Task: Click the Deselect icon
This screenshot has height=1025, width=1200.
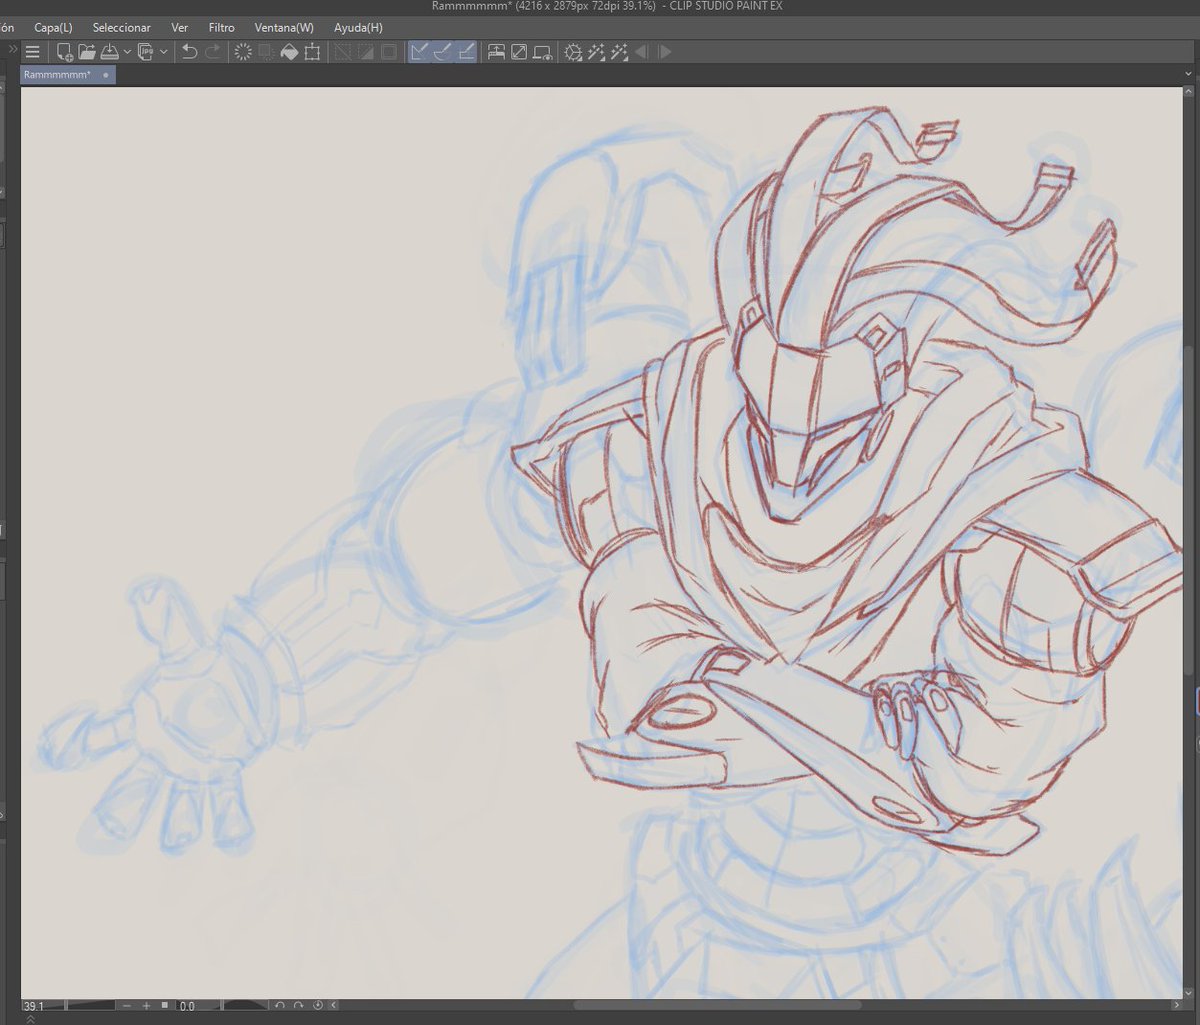Action: 343,52
